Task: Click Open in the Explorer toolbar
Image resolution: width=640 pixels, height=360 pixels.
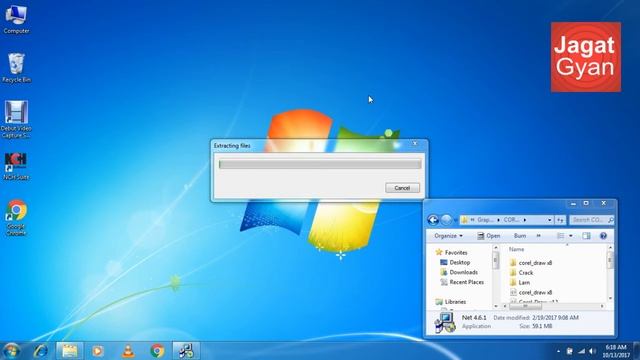Action: point(489,236)
